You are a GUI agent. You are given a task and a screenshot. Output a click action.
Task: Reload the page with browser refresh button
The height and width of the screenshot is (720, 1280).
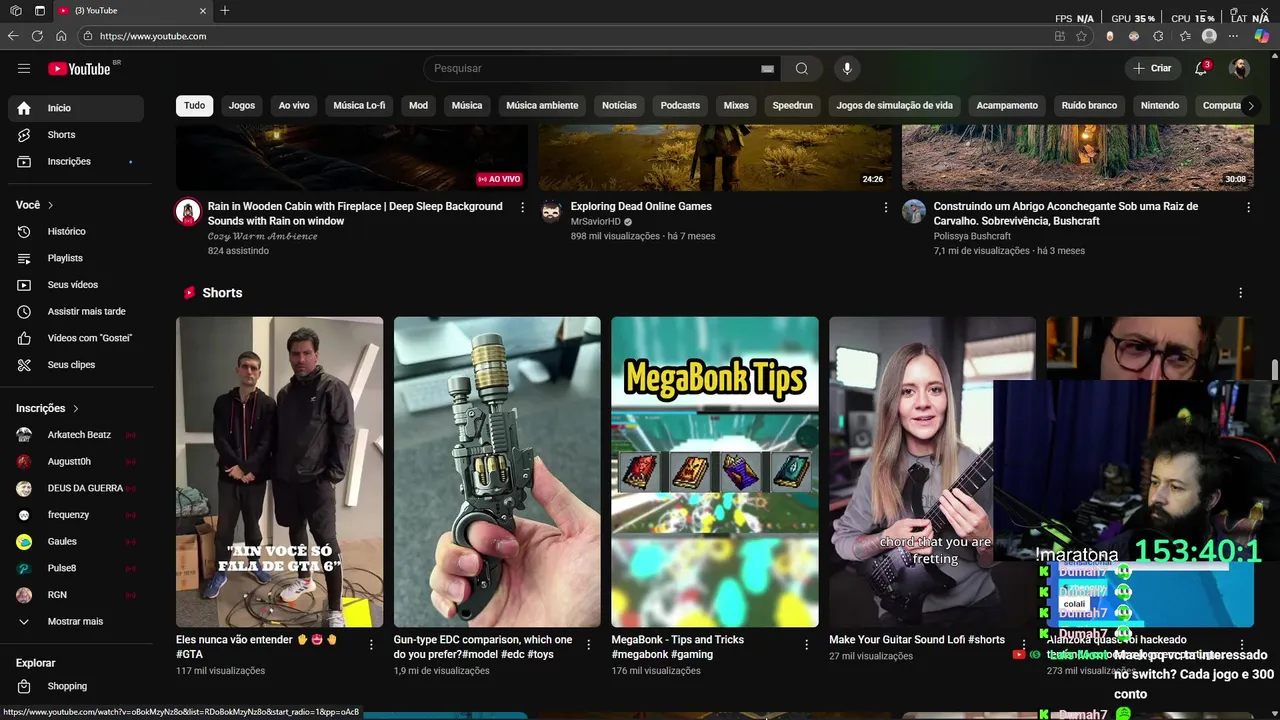point(37,36)
